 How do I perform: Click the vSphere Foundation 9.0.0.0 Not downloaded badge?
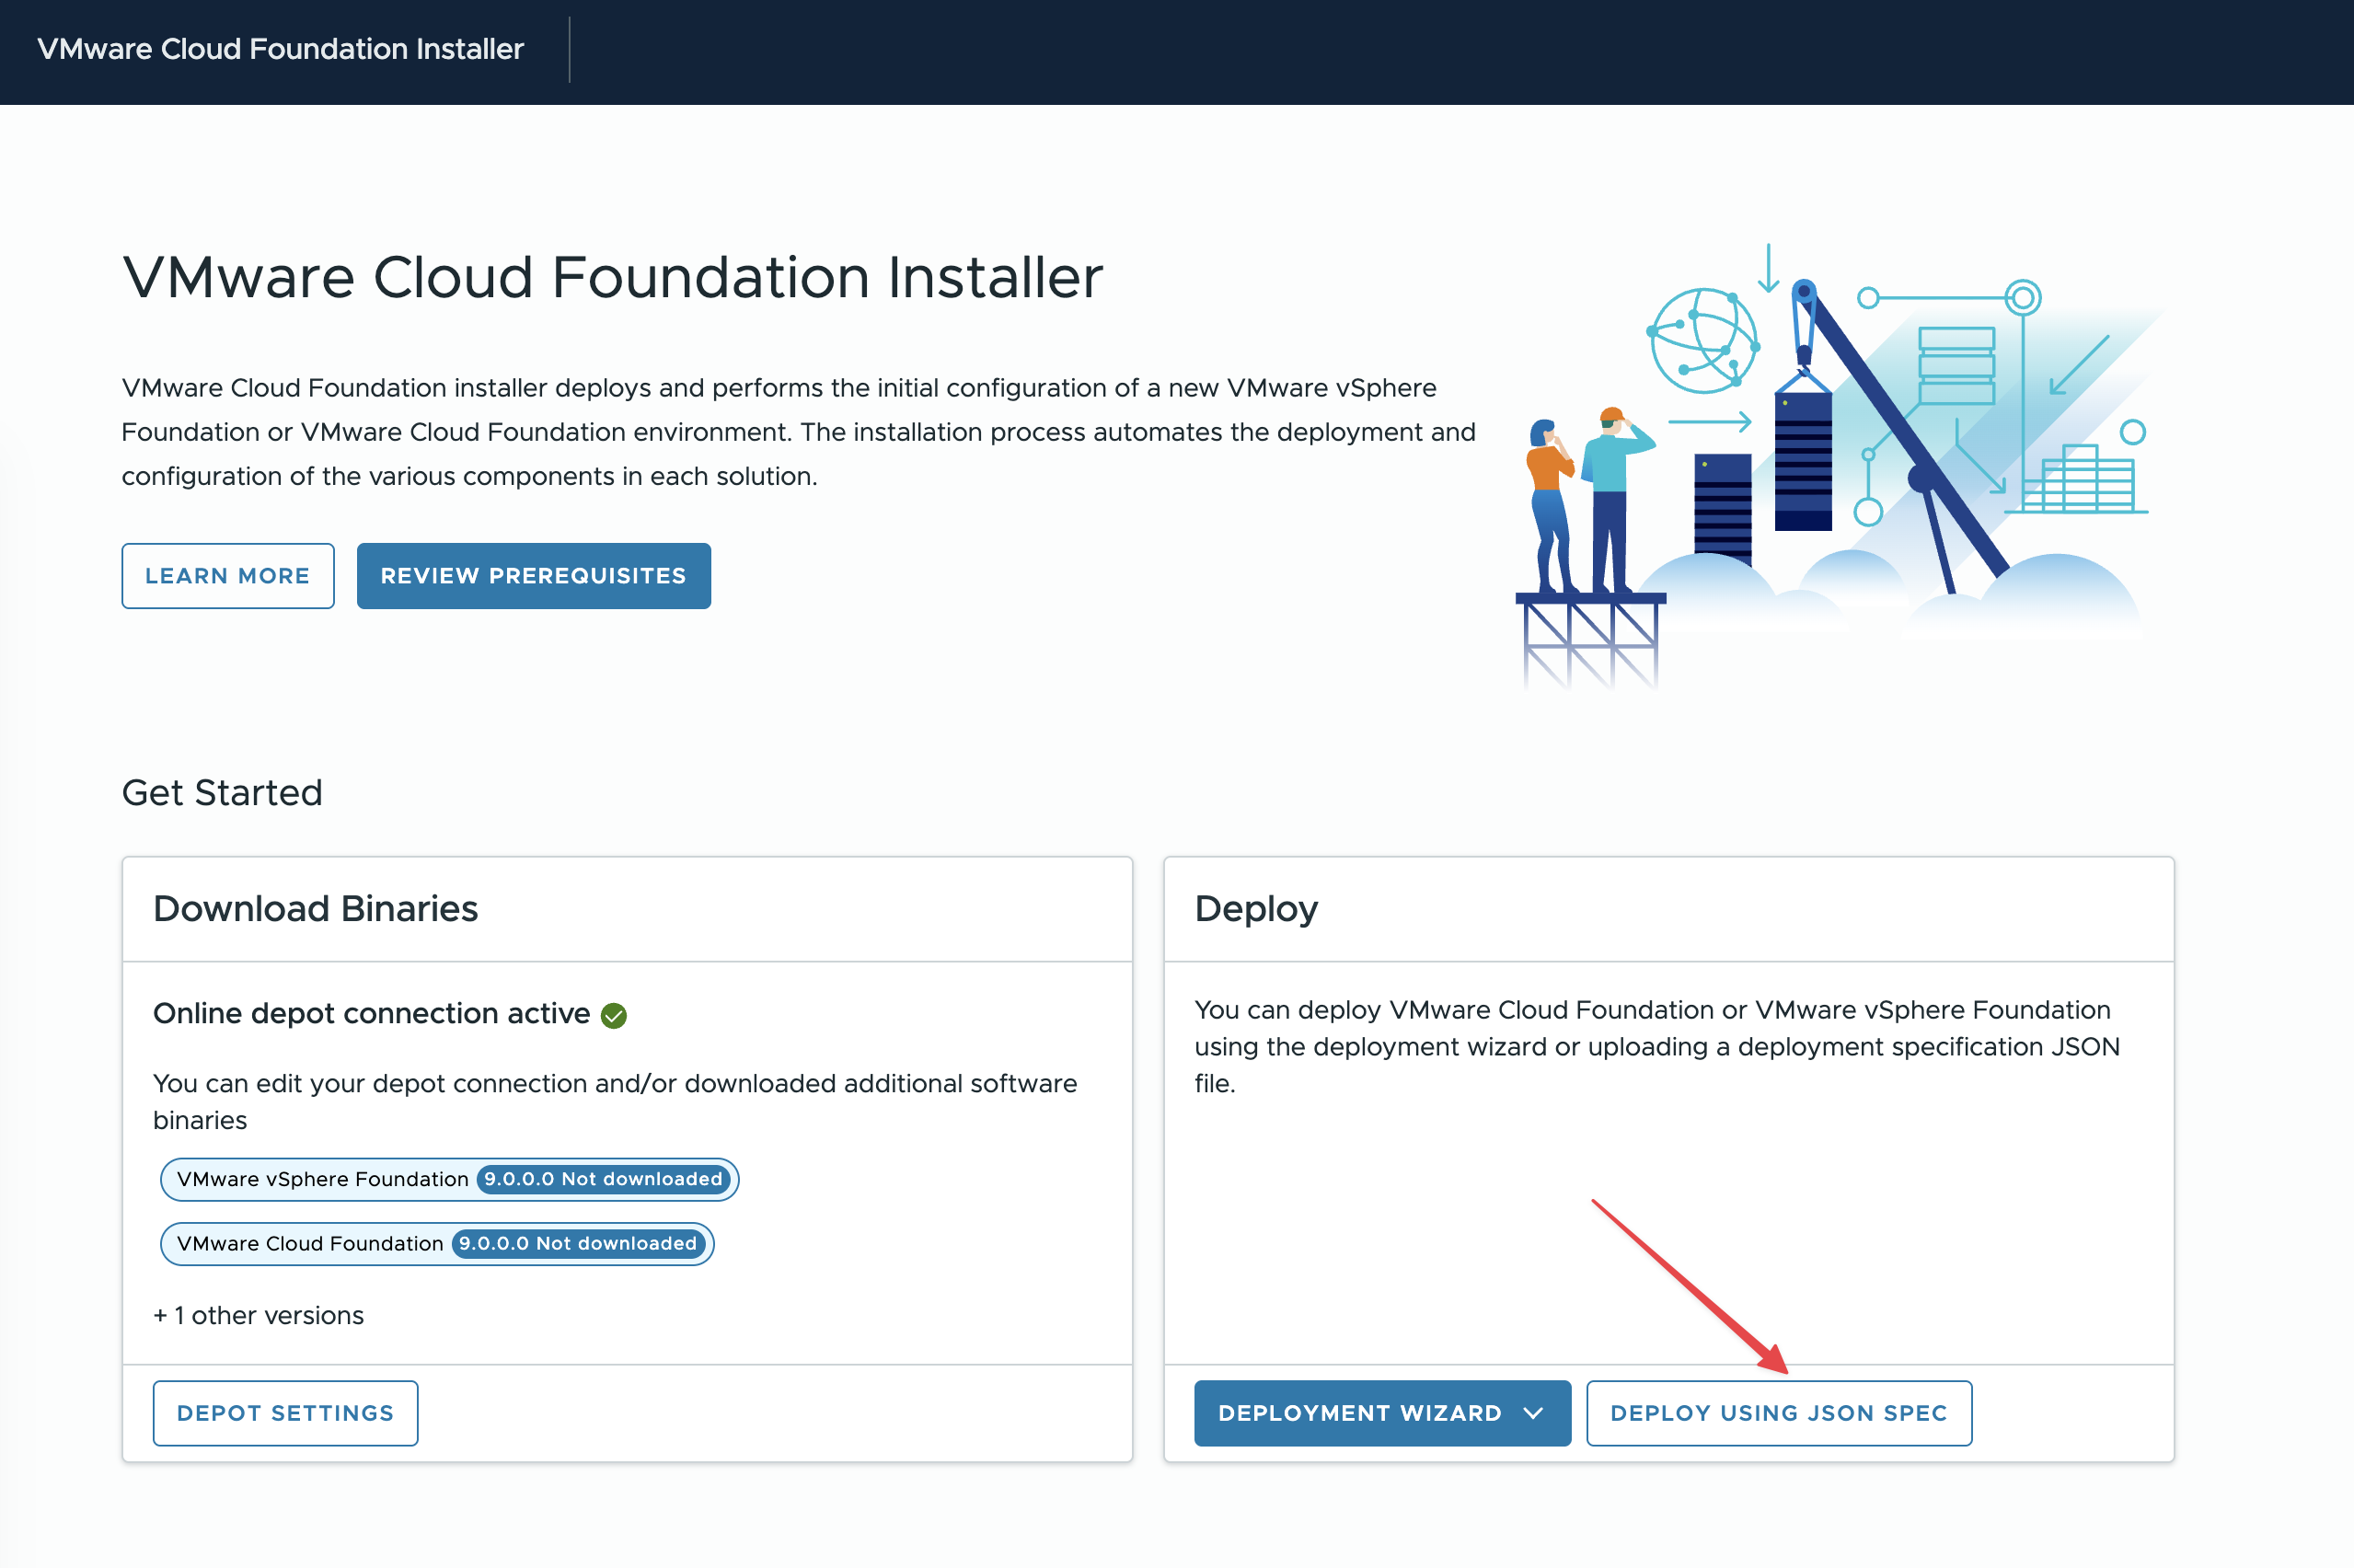click(603, 1179)
